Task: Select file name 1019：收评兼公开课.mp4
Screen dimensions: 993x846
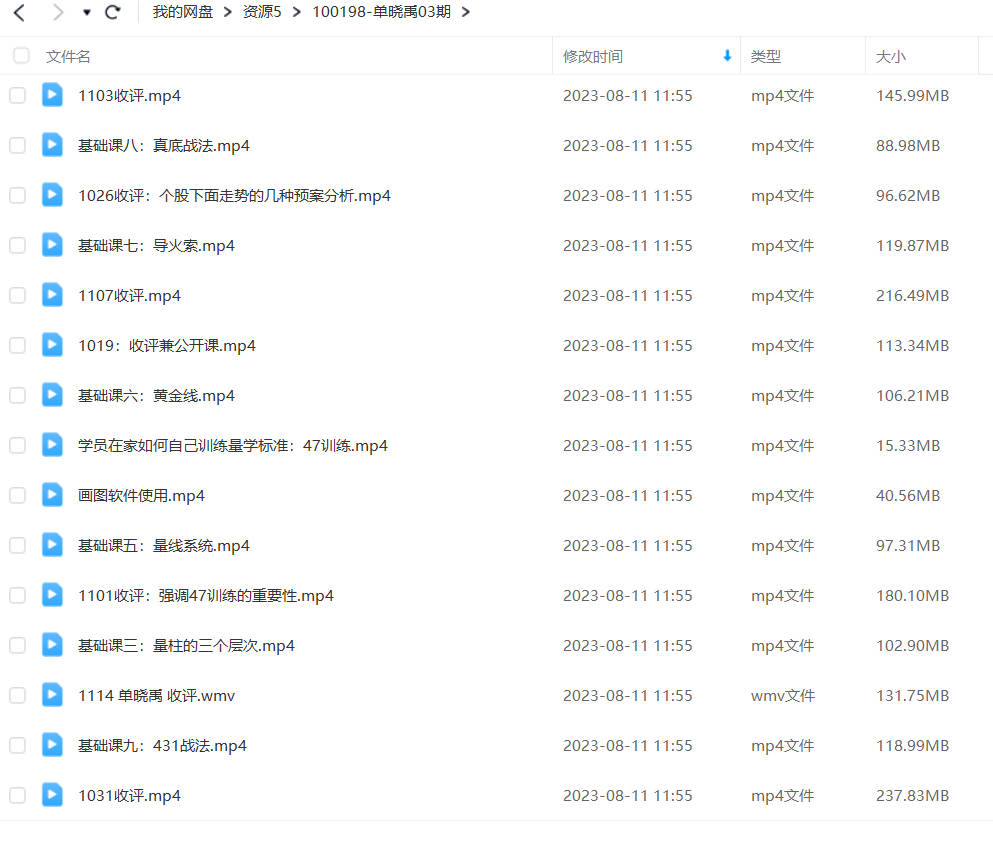Action: 167,346
